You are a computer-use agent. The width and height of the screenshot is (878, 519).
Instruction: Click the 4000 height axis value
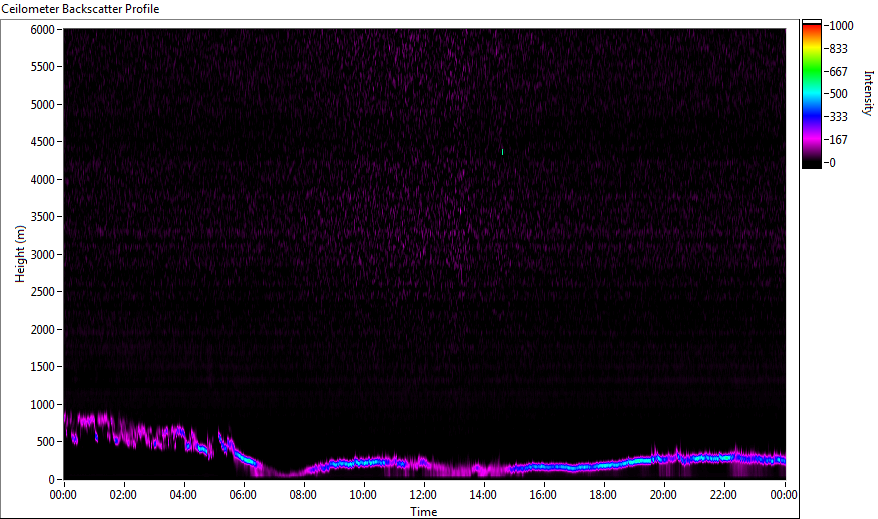tap(43, 180)
